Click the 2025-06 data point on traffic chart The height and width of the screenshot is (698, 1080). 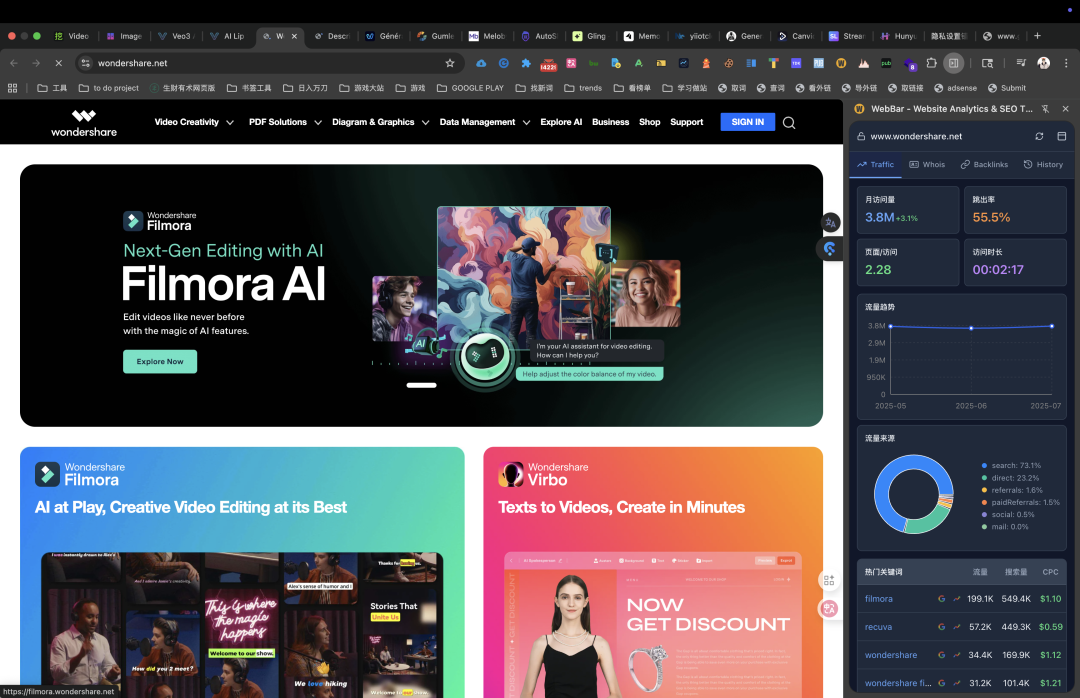pyautogui.click(x=971, y=328)
